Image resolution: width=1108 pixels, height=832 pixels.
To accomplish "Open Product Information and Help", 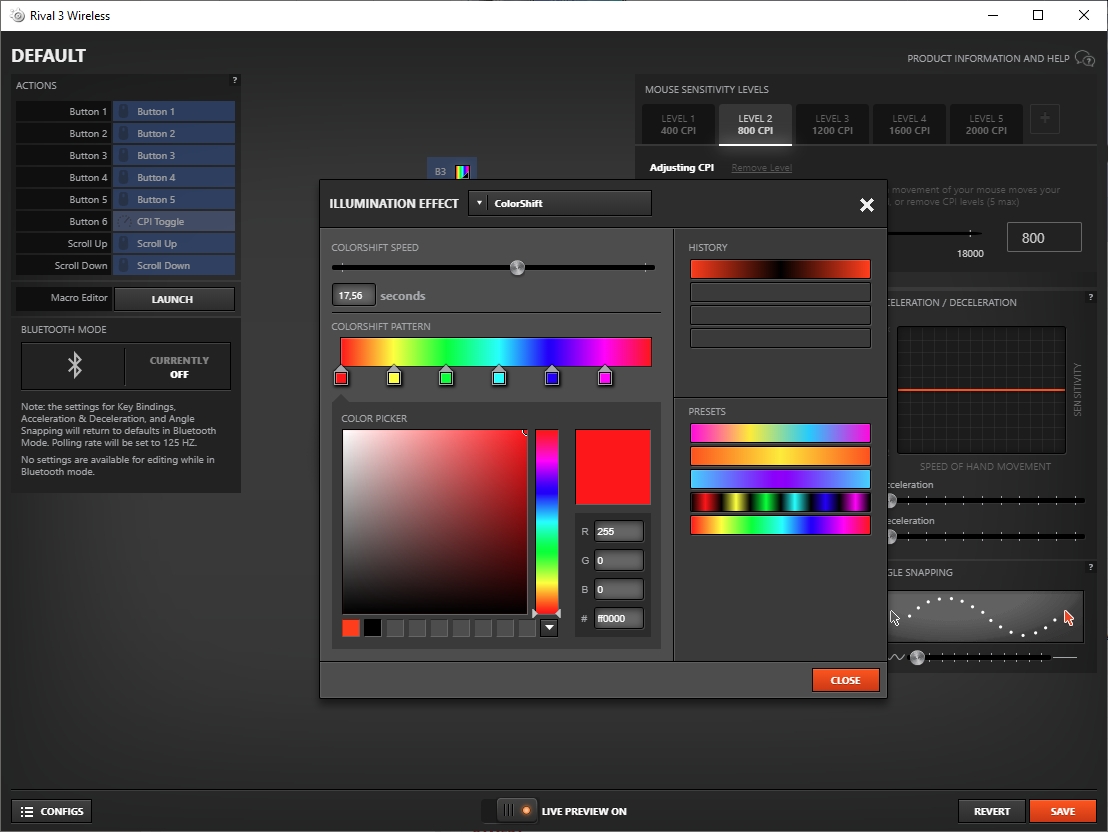I will tap(988, 58).
